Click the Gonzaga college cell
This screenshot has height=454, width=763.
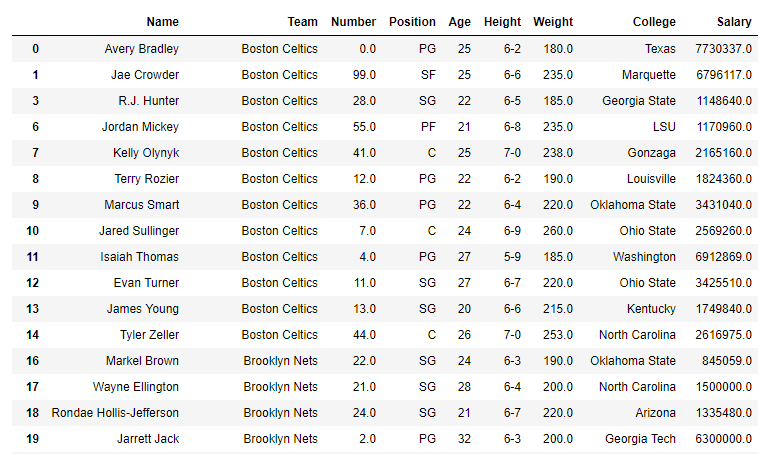tap(652, 153)
